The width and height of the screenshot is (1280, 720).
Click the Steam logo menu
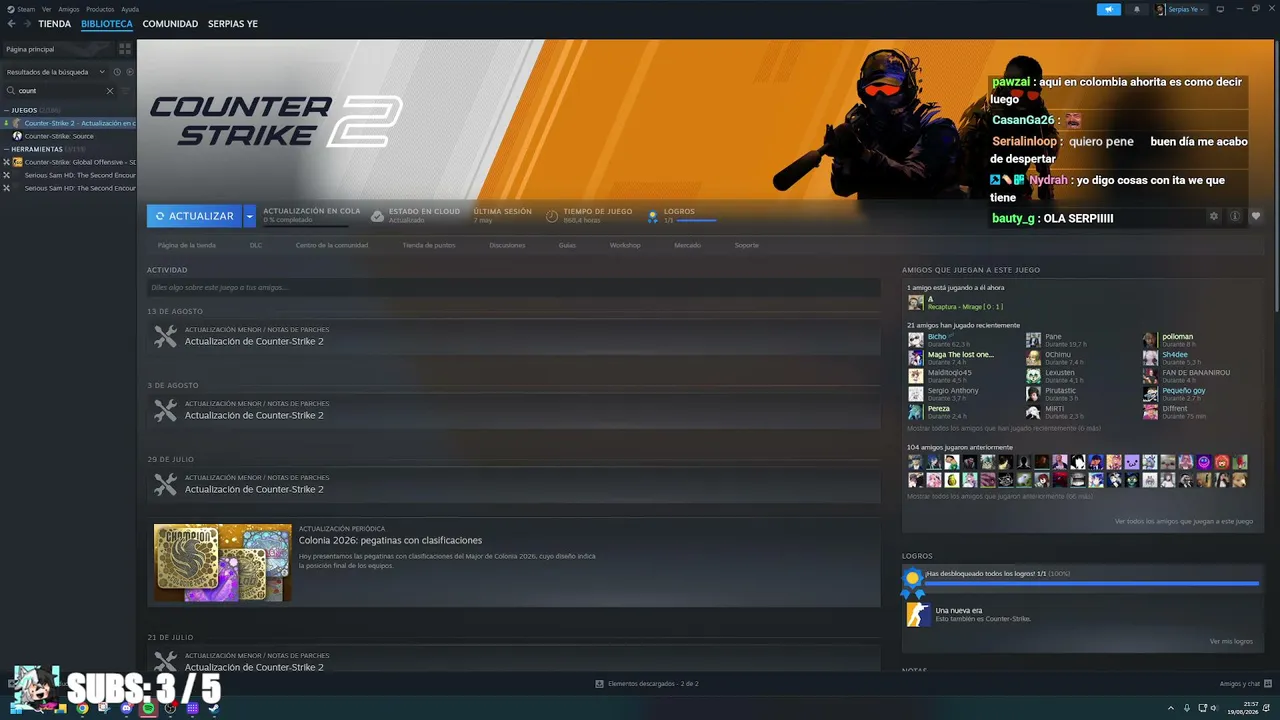(20, 9)
